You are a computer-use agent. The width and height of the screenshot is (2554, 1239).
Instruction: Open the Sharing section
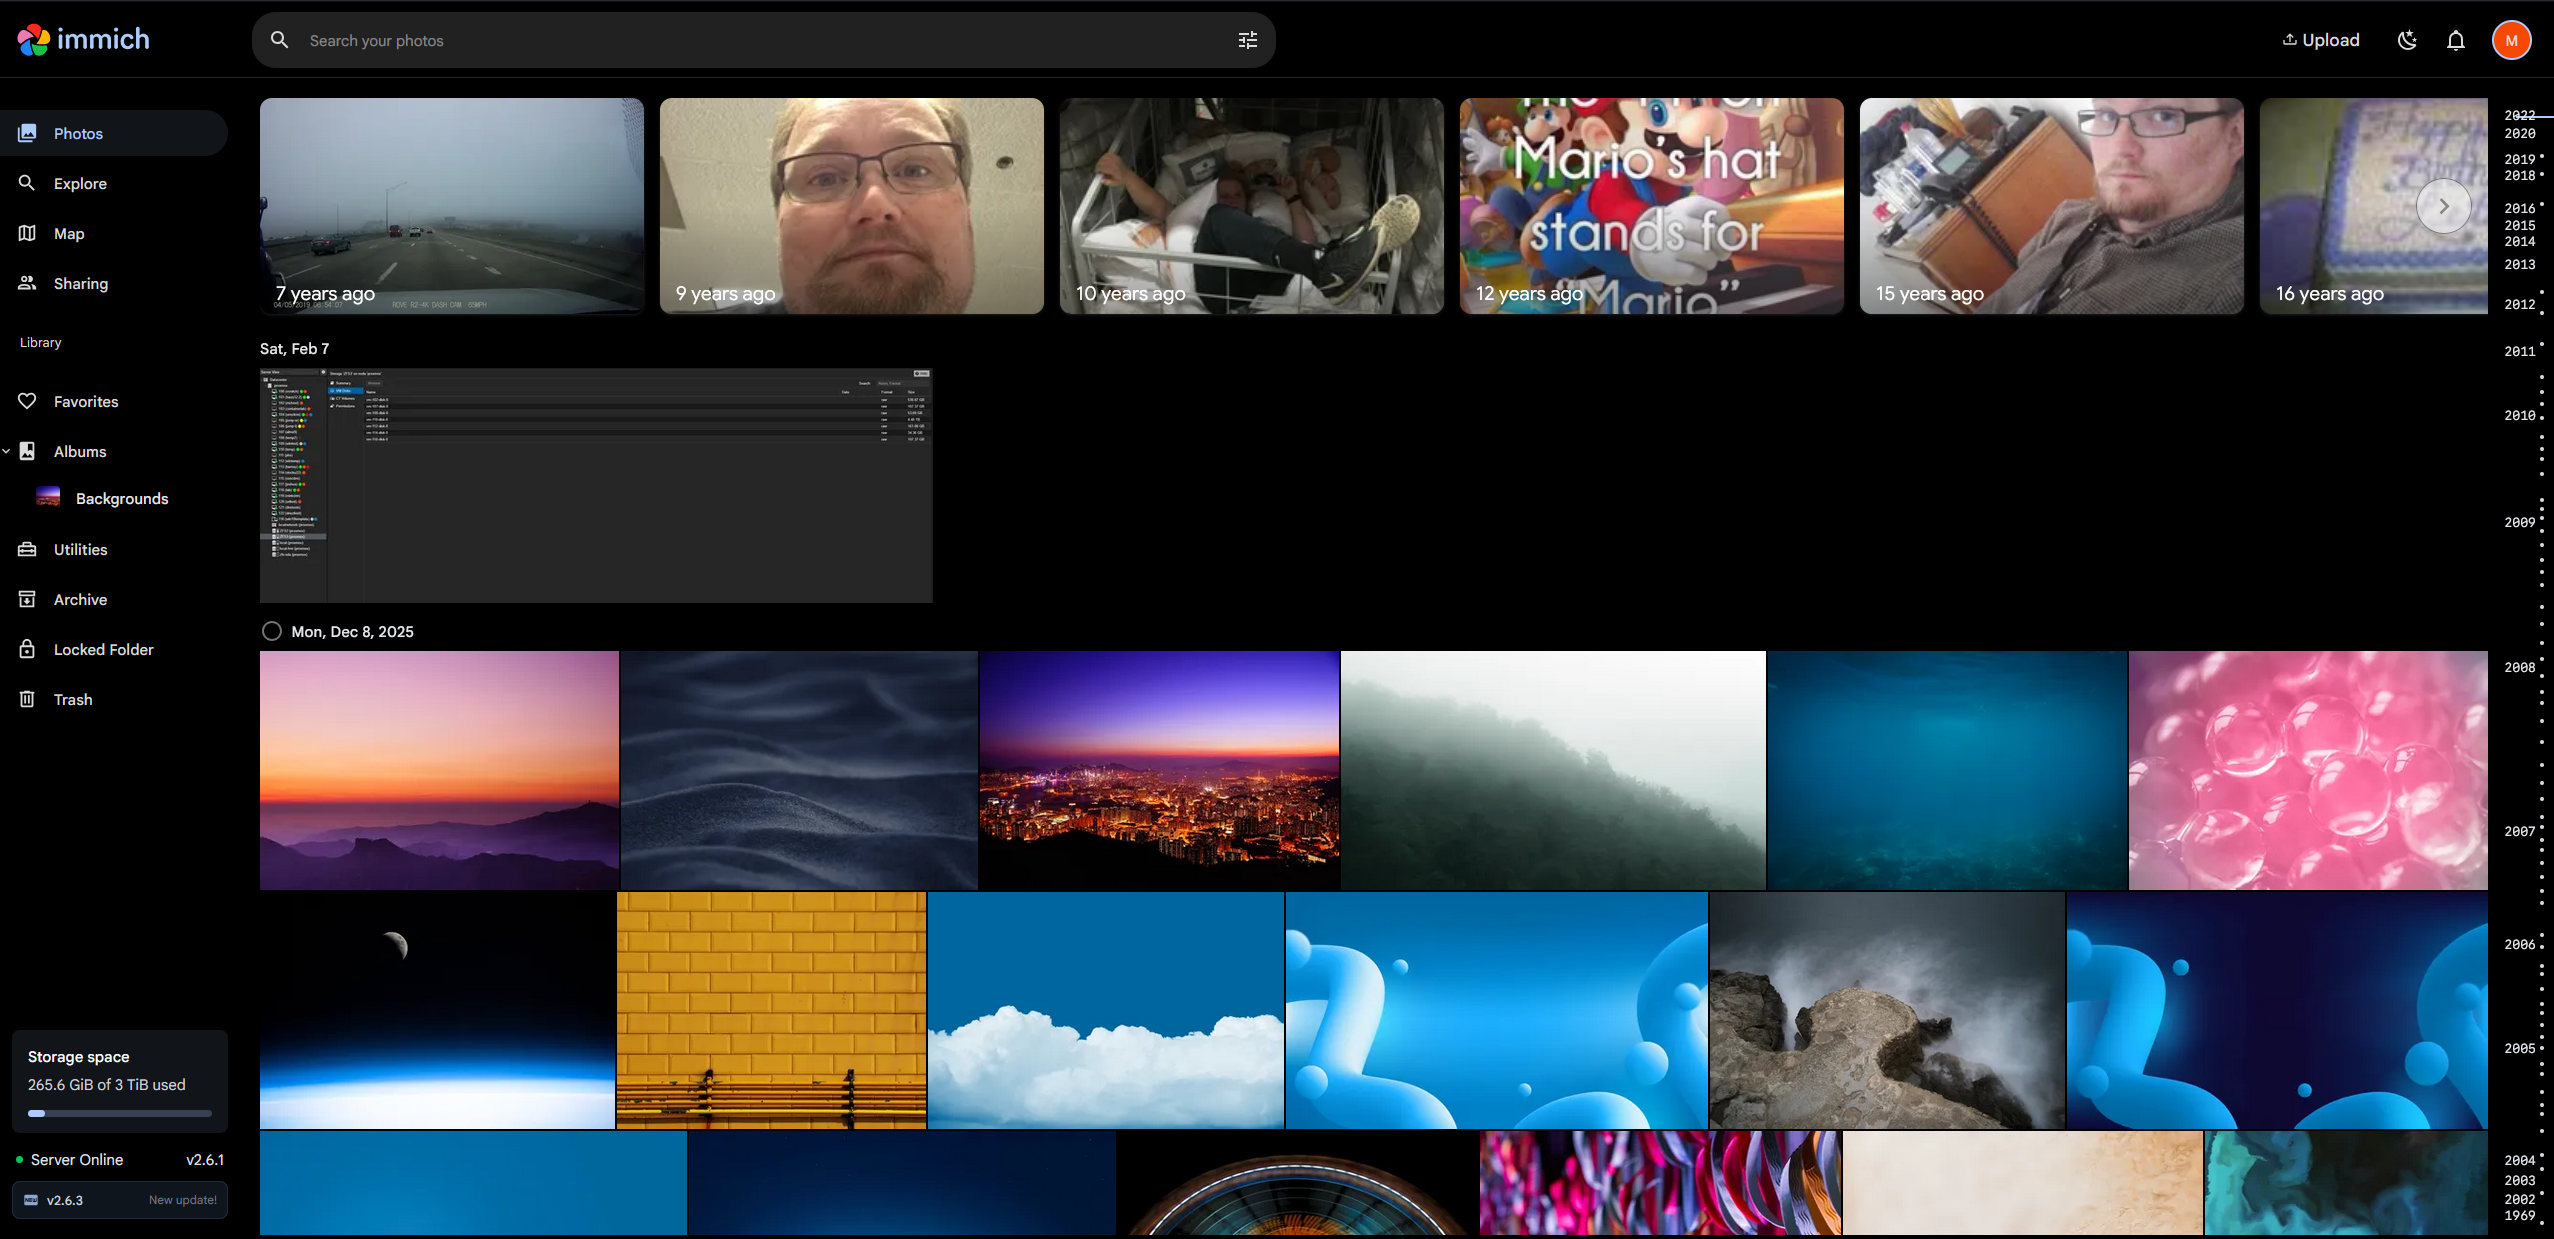click(x=81, y=283)
